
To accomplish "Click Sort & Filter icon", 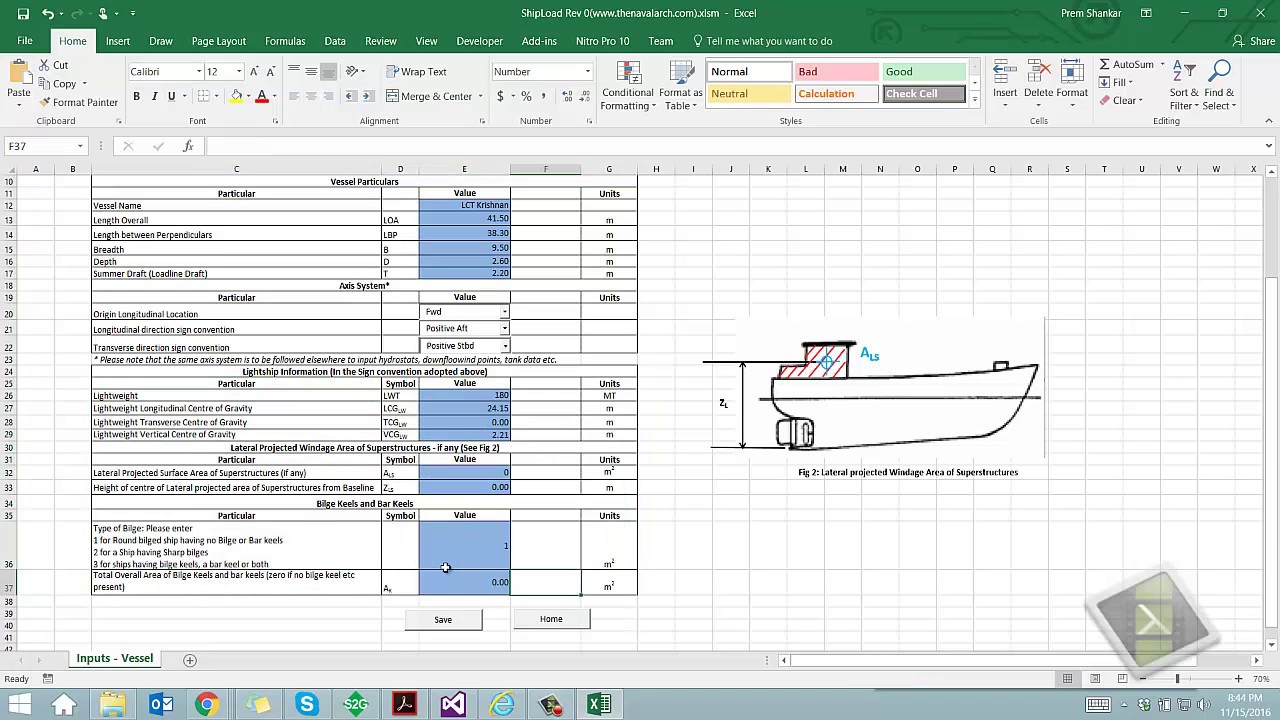I will tap(1183, 72).
